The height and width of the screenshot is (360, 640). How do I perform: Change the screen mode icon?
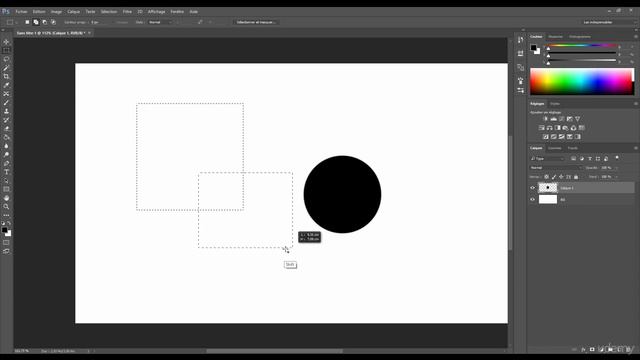click(x=6, y=251)
